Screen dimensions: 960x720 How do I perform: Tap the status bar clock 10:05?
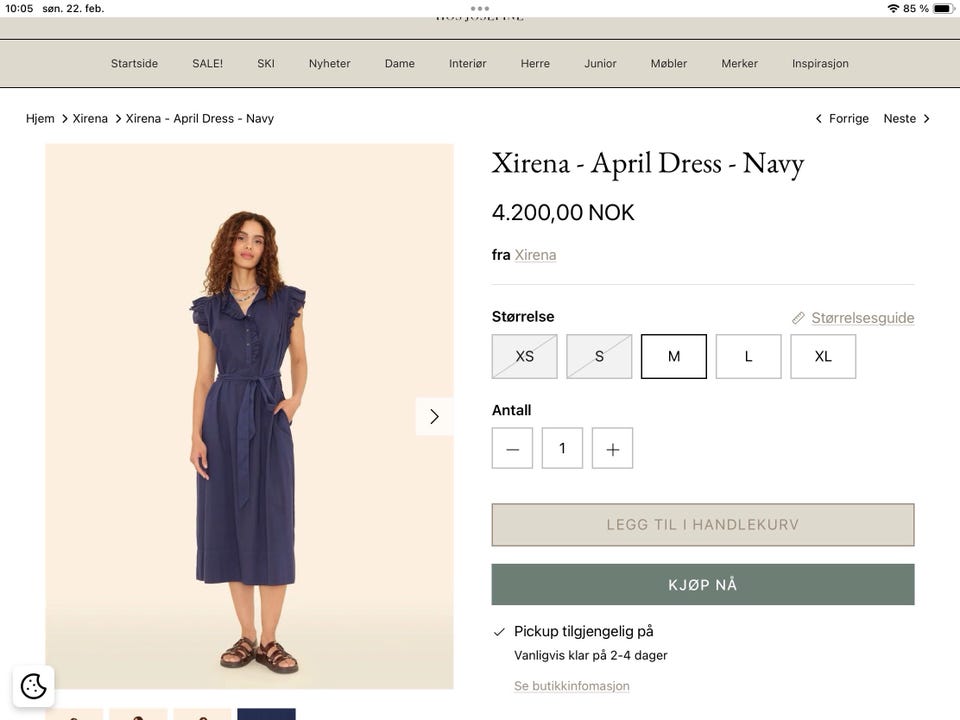tap(19, 9)
